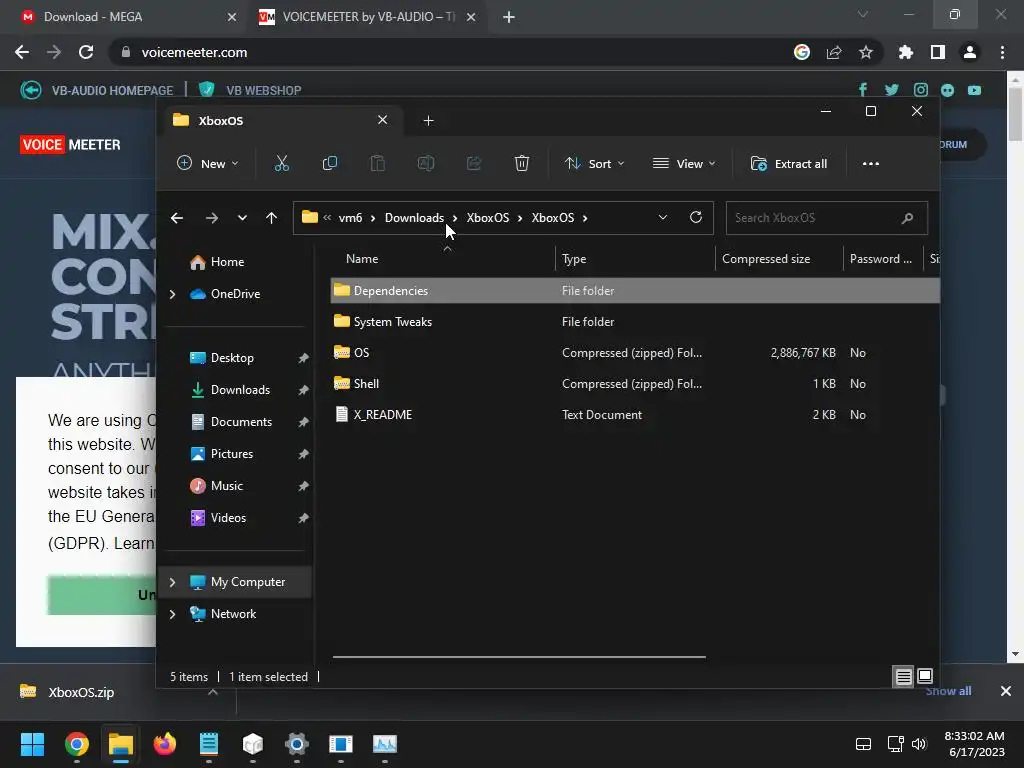Switch to large thumbnails view icon
Viewport: 1024px width, 768px height.
pos(925,676)
